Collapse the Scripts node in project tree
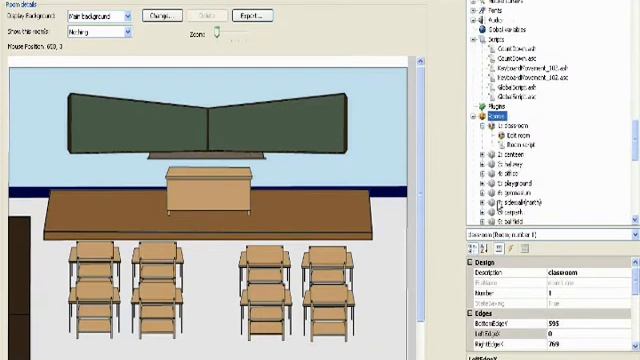The width and height of the screenshot is (640, 360). click(x=473, y=40)
